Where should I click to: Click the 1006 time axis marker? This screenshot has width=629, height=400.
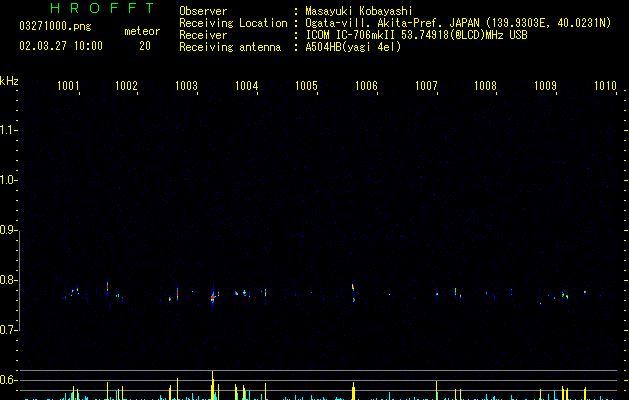[366, 86]
